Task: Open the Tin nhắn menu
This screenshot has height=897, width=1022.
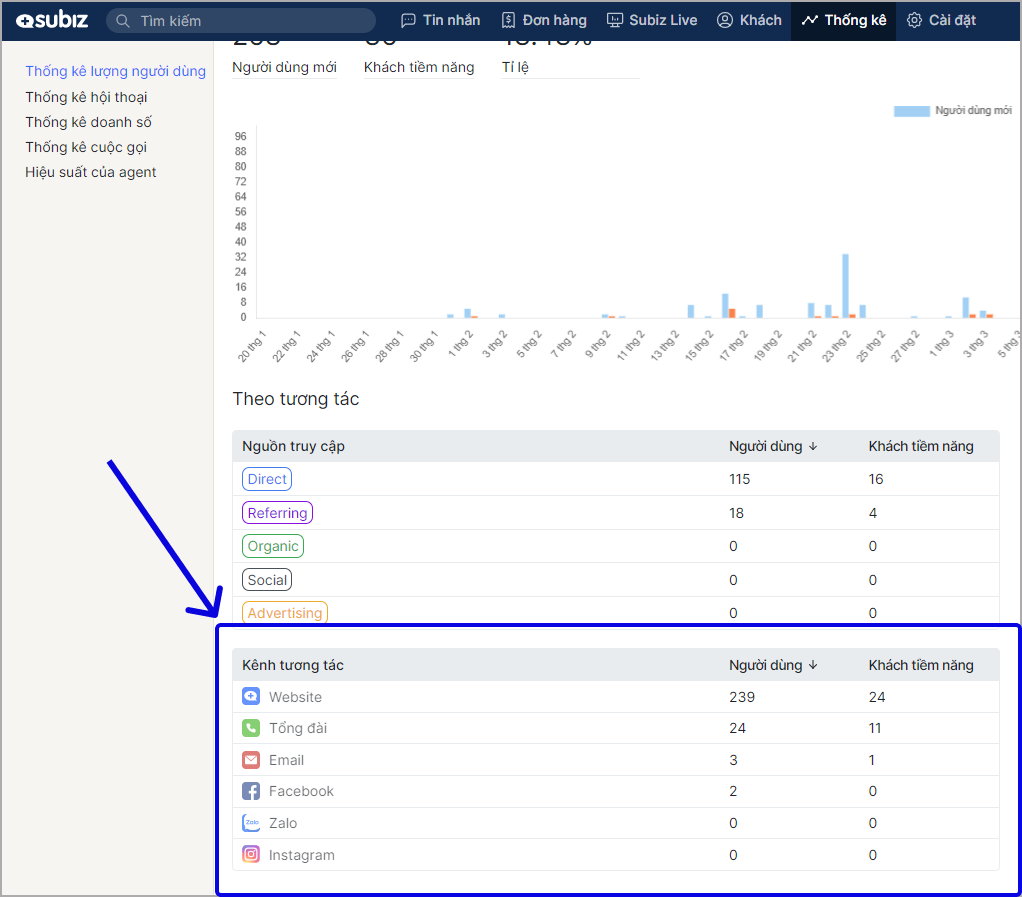Action: click(x=440, y=20)
